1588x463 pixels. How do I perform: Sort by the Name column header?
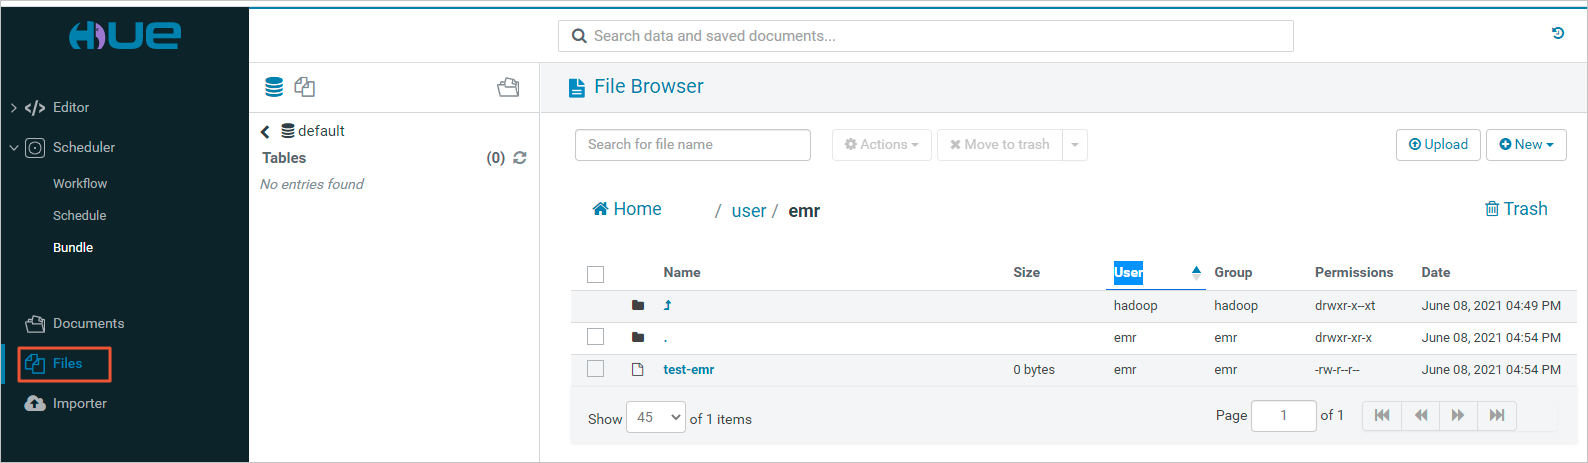point(682,273)
